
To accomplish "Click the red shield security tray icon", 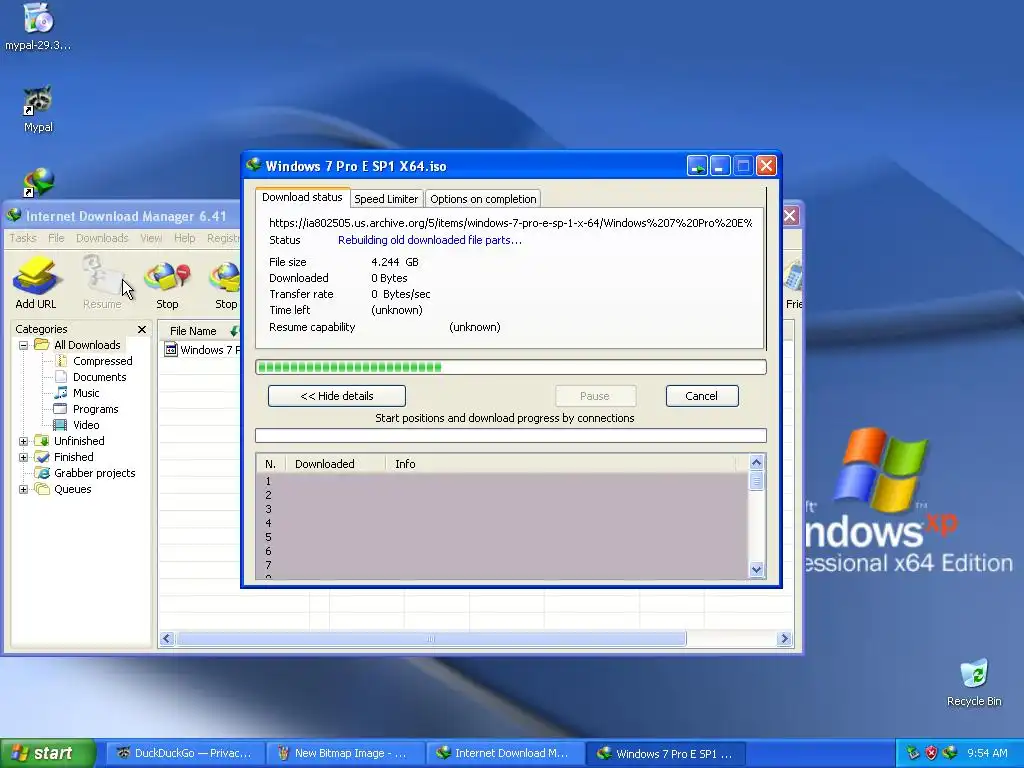I will click(931, 753).
